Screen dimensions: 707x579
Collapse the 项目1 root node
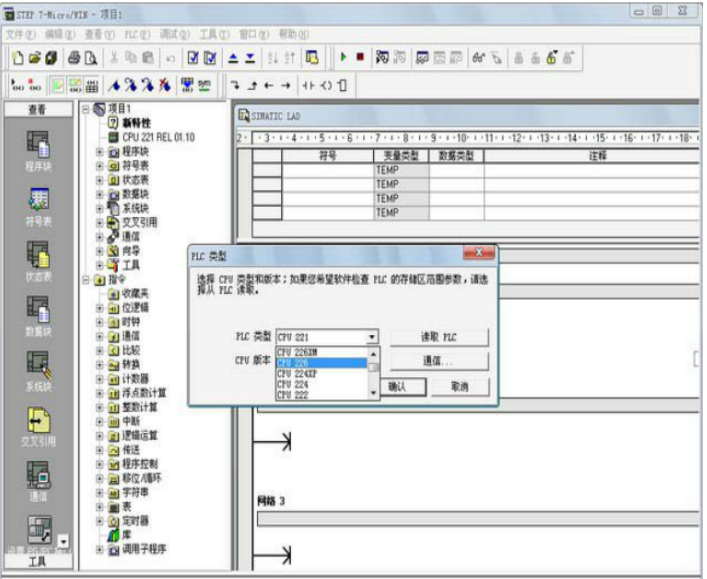85,109
